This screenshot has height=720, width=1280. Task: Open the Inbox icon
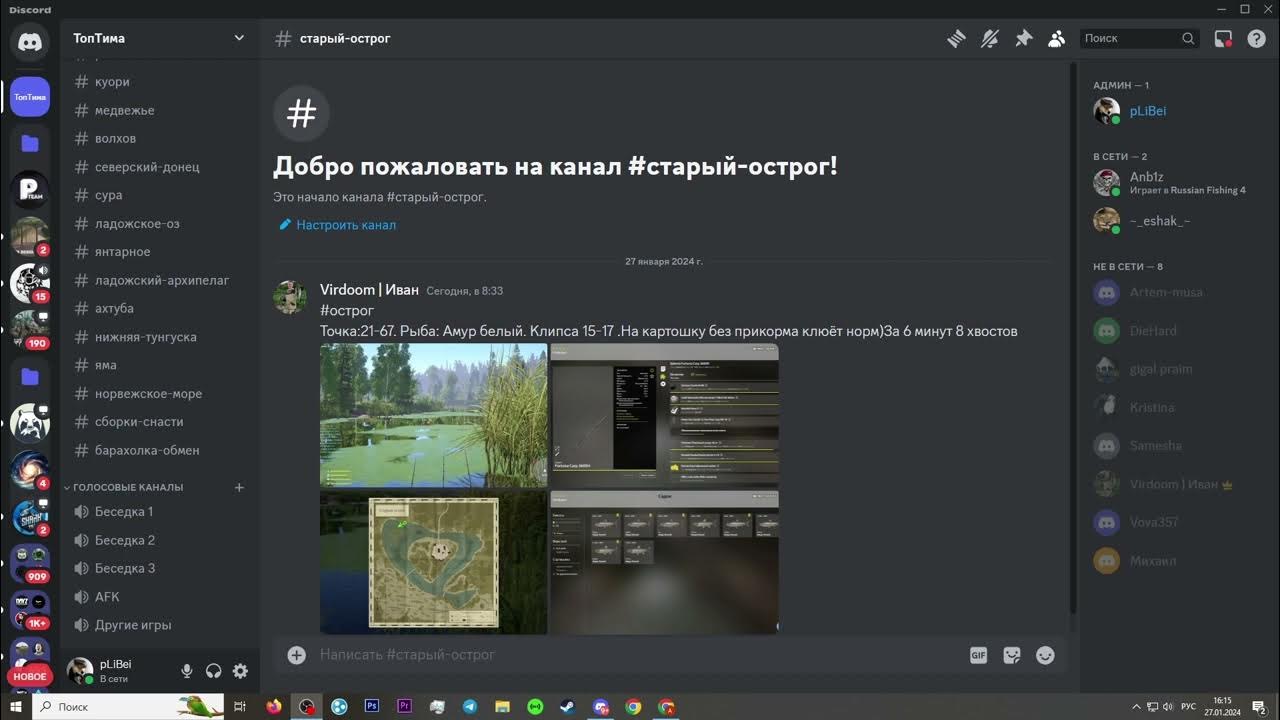pos(1223,38)
